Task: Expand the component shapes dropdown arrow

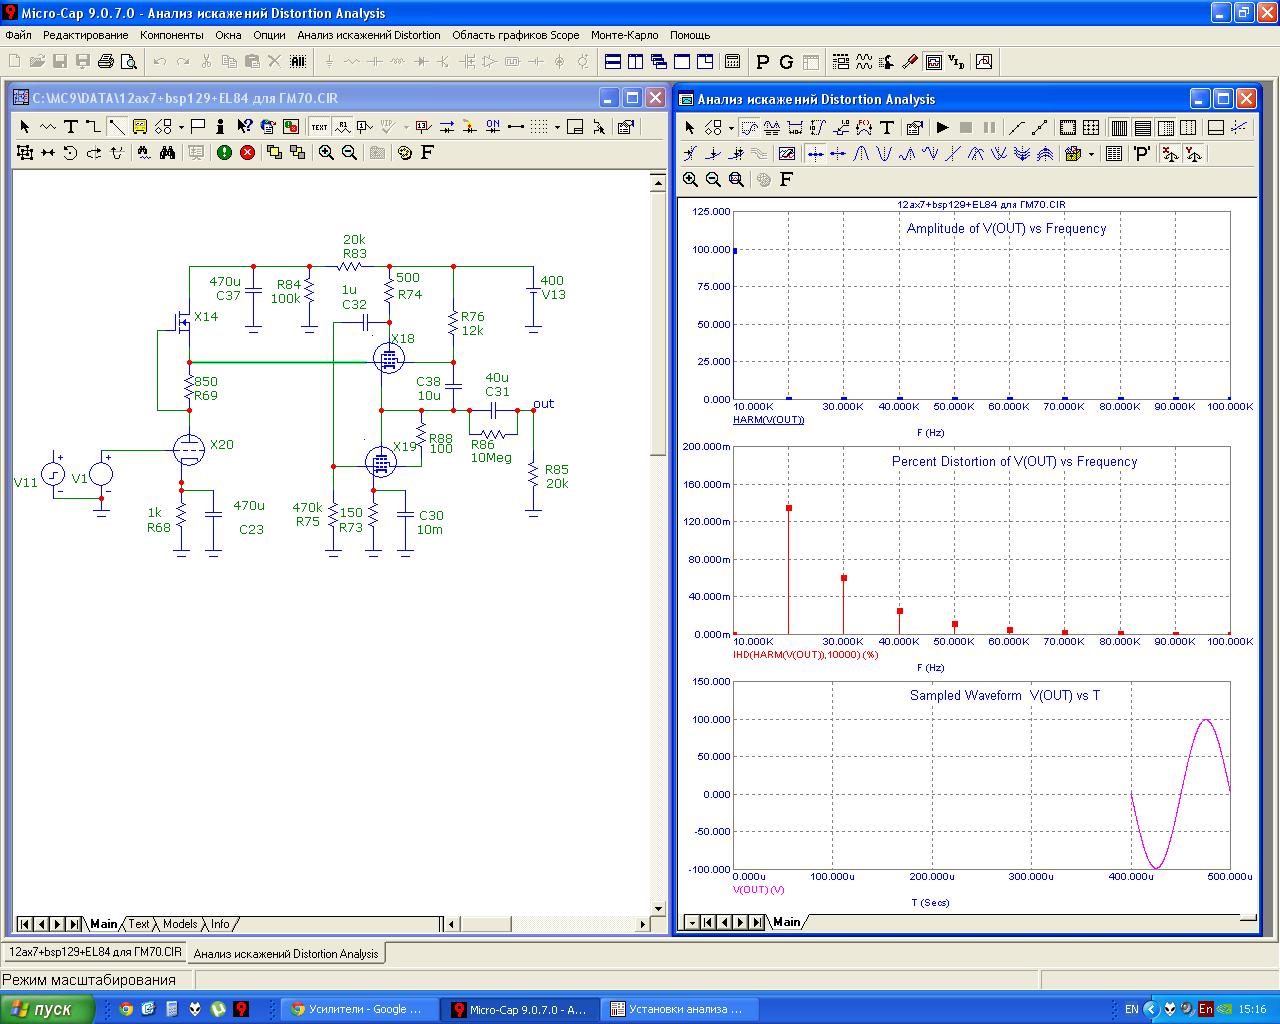Action: pyautogui.click(x=181, y=127)
